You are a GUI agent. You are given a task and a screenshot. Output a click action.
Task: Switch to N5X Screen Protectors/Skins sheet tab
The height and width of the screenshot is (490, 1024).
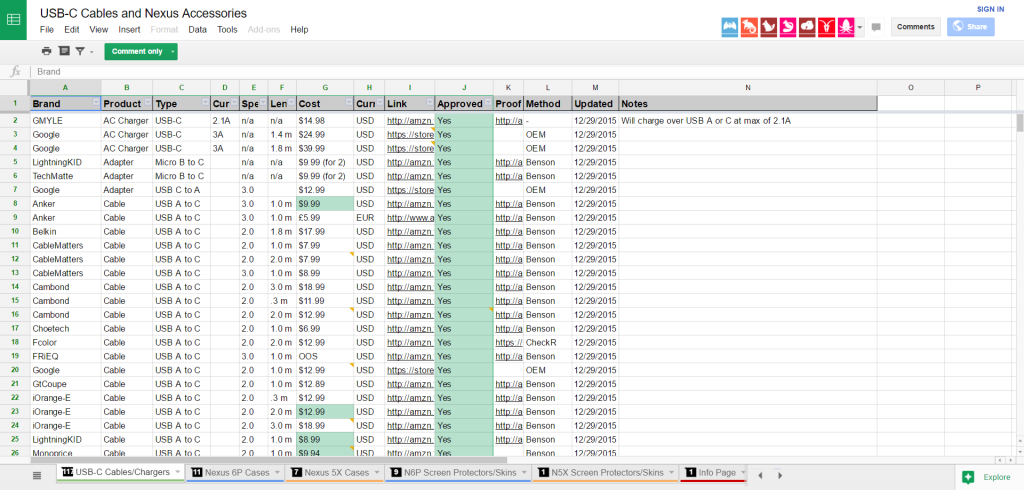point(605,472)
